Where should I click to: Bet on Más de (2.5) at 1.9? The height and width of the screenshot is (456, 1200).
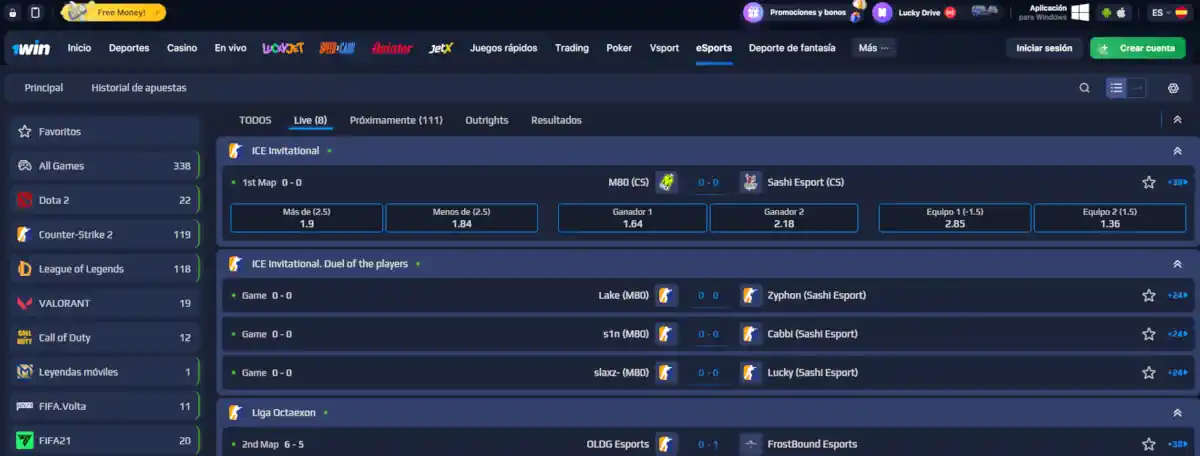point(307,218)
